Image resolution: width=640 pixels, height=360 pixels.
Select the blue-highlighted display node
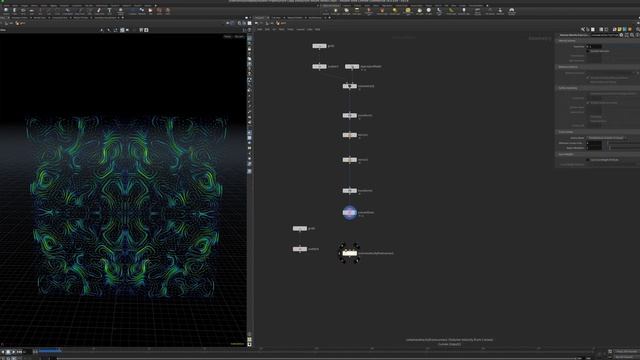click(349, 213)
